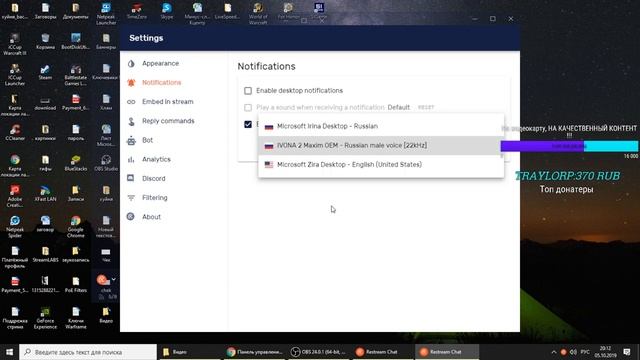
Task: Switch to the Chrome taskbar button
Action: [x=255, y=352]
